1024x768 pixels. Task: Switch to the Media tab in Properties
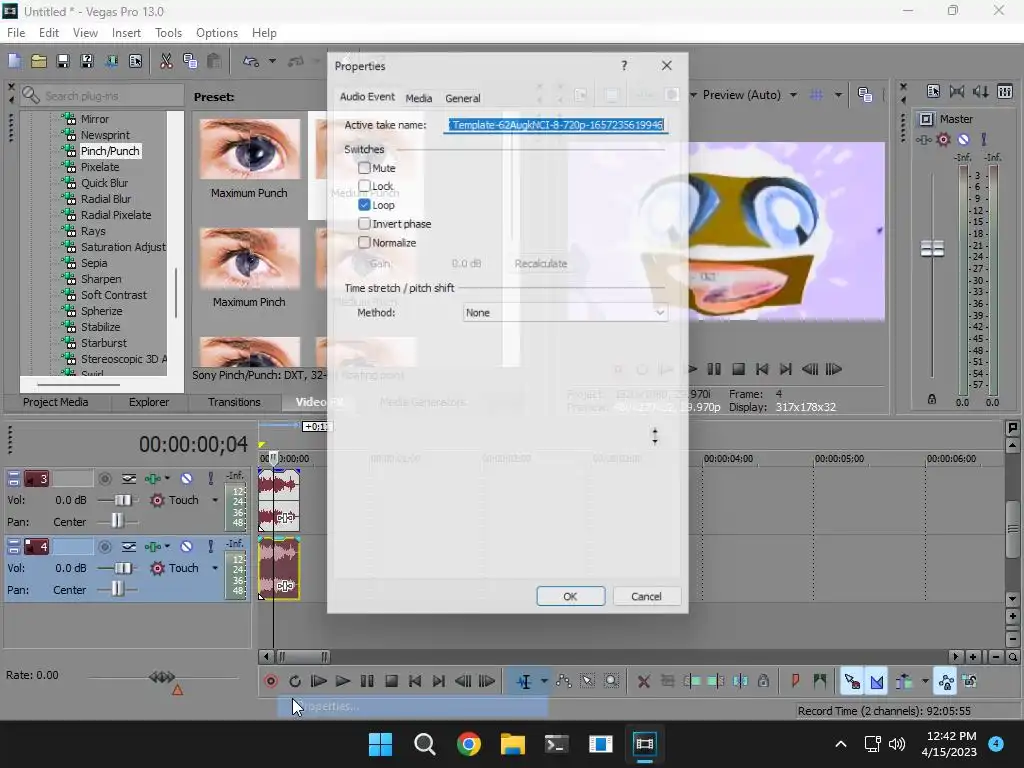[x=419, y=98]
